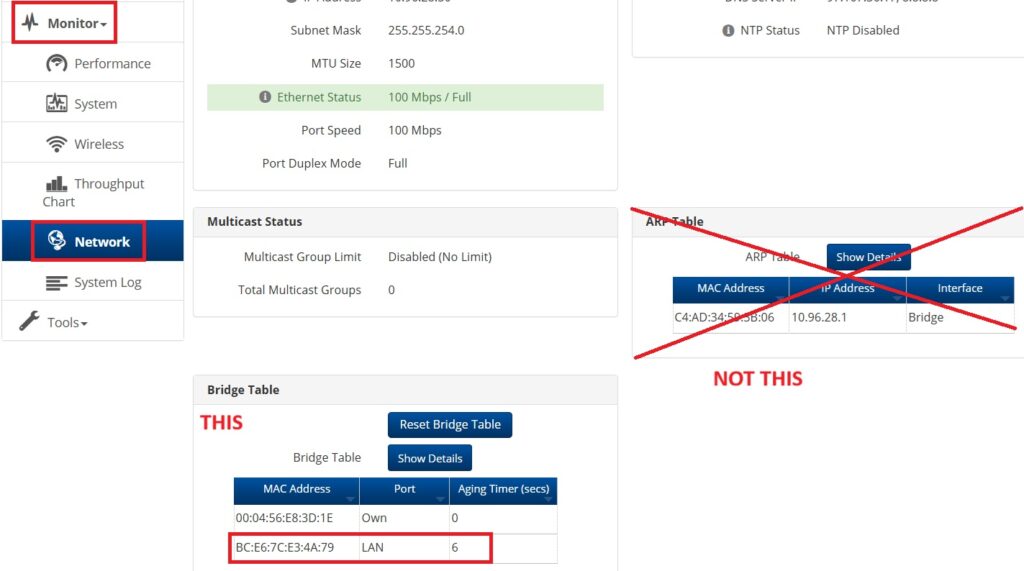Expand the Monitor menu caret
This screenshot has height=571, width=1024.
click(x=104, y=24)
